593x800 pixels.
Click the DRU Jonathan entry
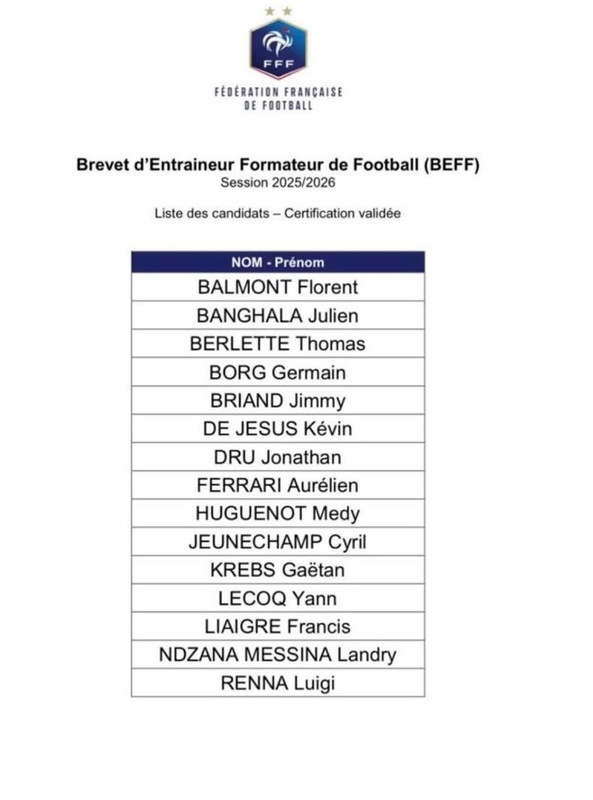[278, 457]
